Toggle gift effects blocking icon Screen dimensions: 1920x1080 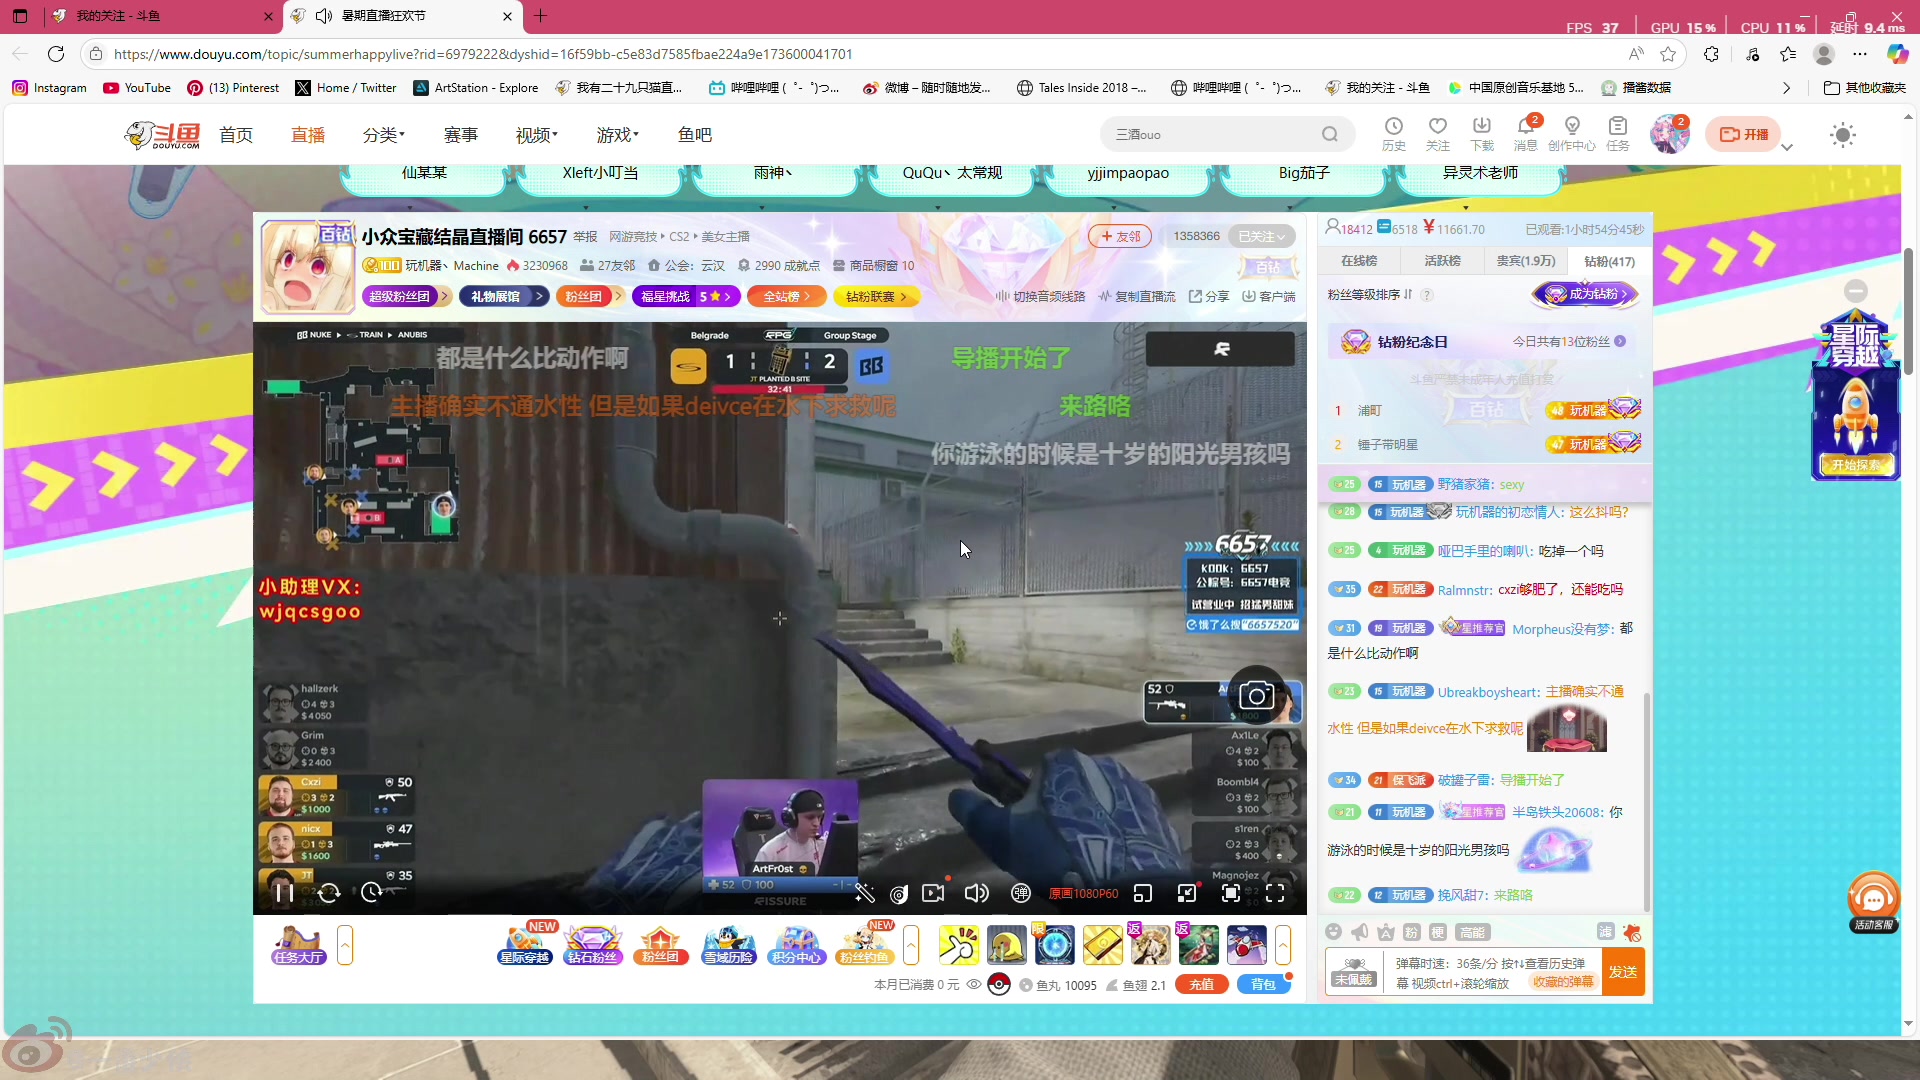[1632, 932]
